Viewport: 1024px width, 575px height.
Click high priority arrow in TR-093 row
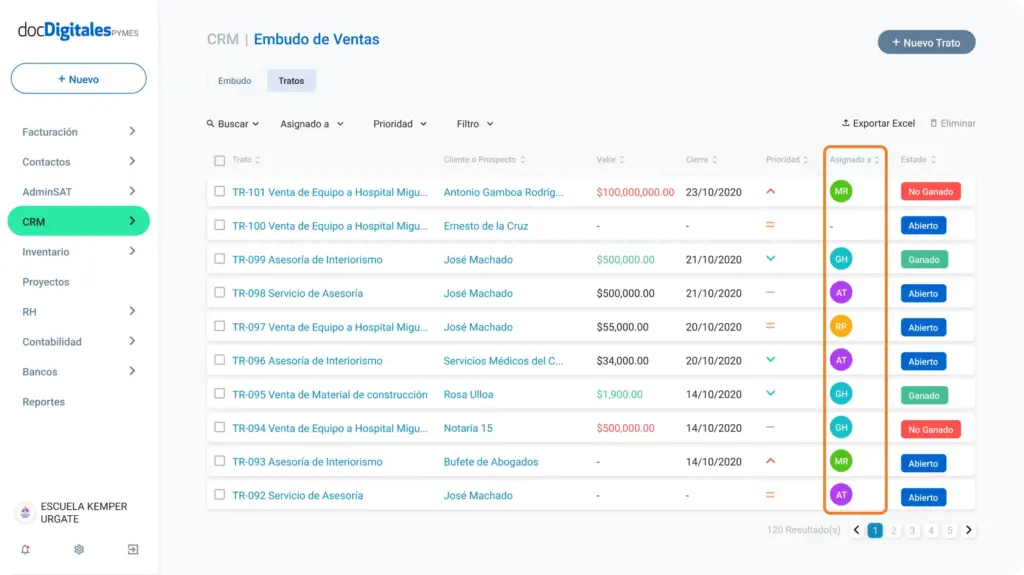point(771,461)
